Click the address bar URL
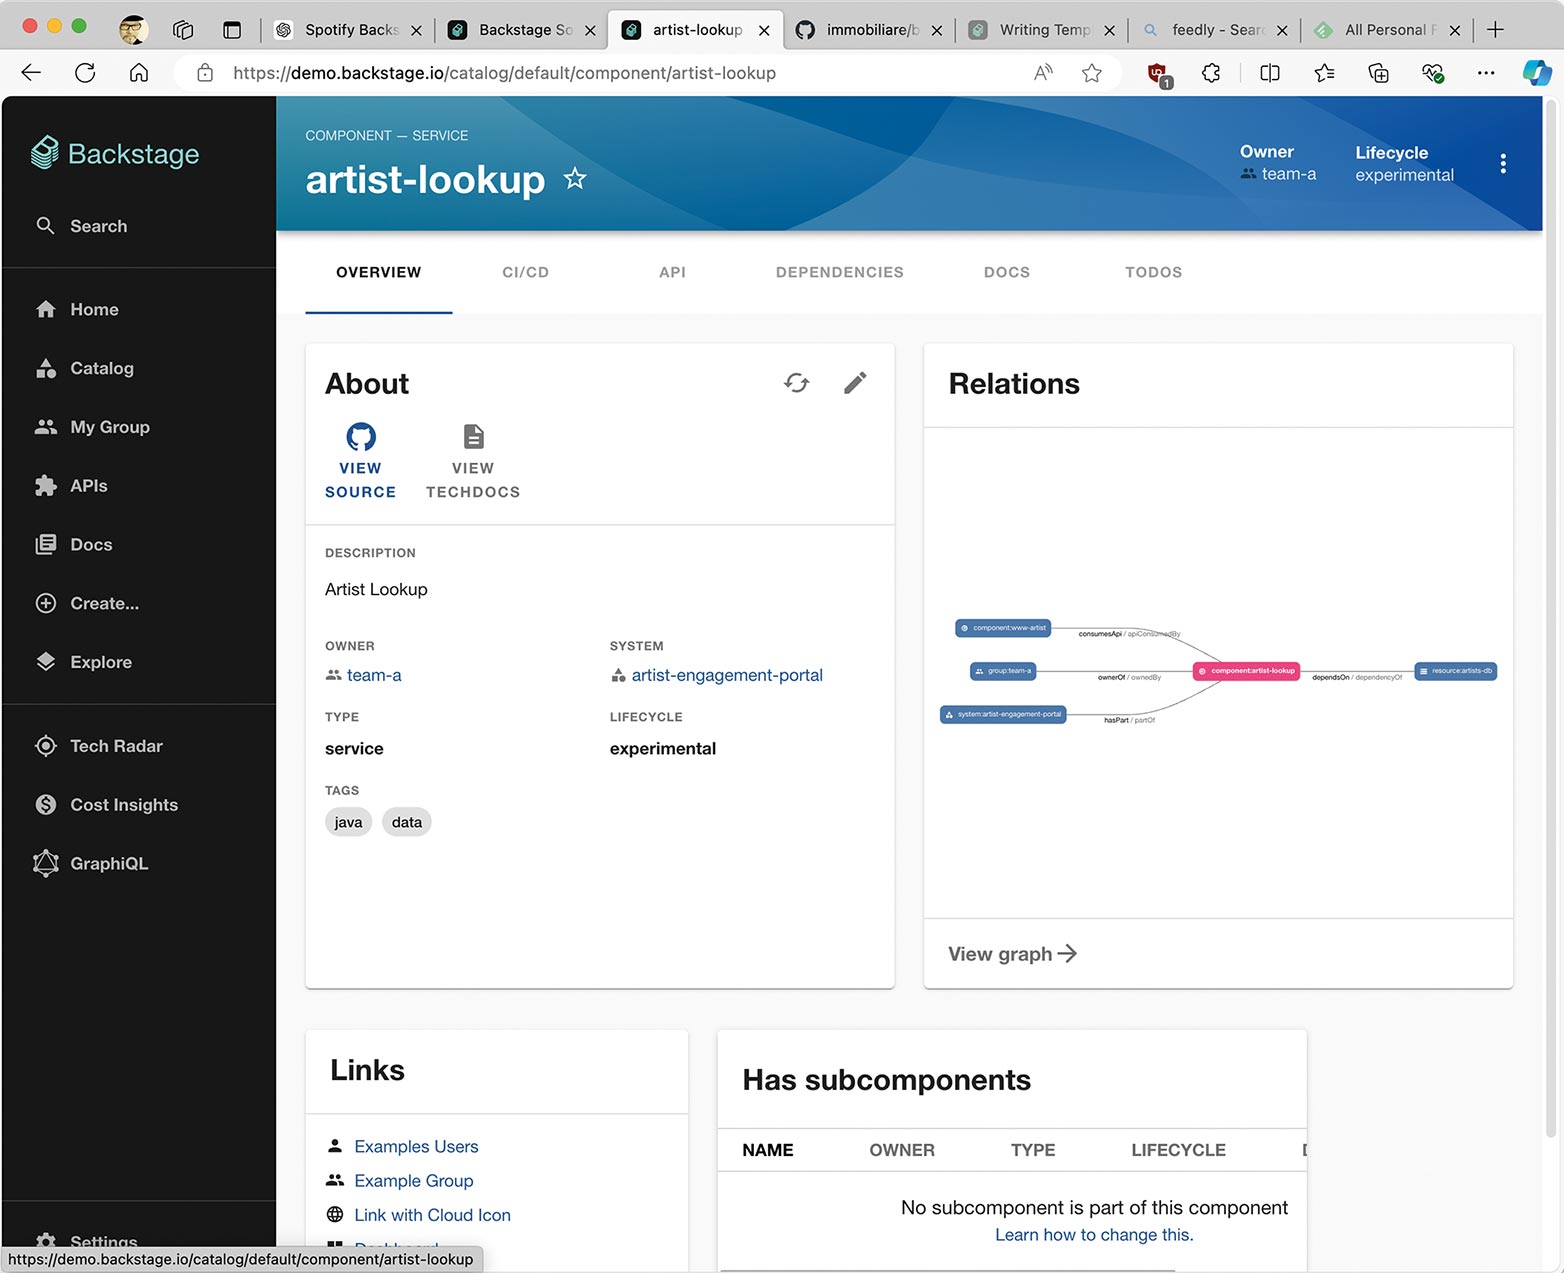1564x1273 pixels. pyautogui.click(x=504, y=73)
